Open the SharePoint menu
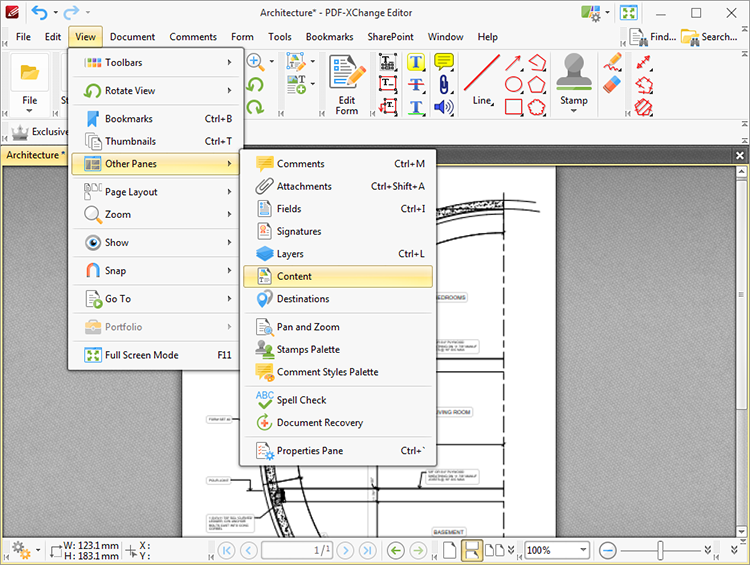 tap(390, 37)
